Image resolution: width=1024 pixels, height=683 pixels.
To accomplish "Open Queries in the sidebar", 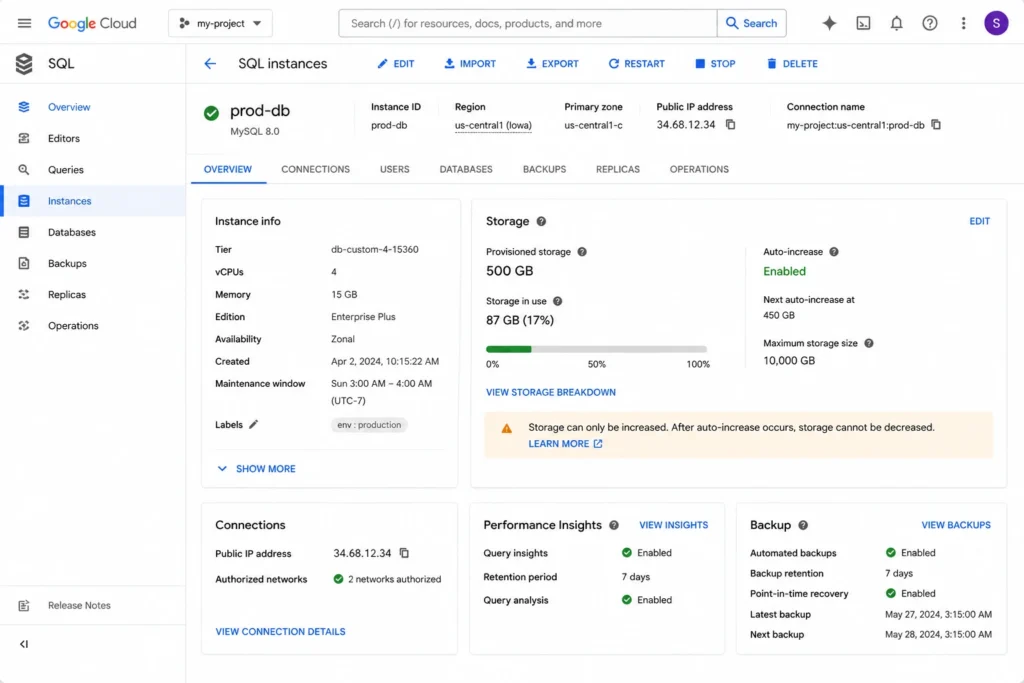I will click(93, 170).
